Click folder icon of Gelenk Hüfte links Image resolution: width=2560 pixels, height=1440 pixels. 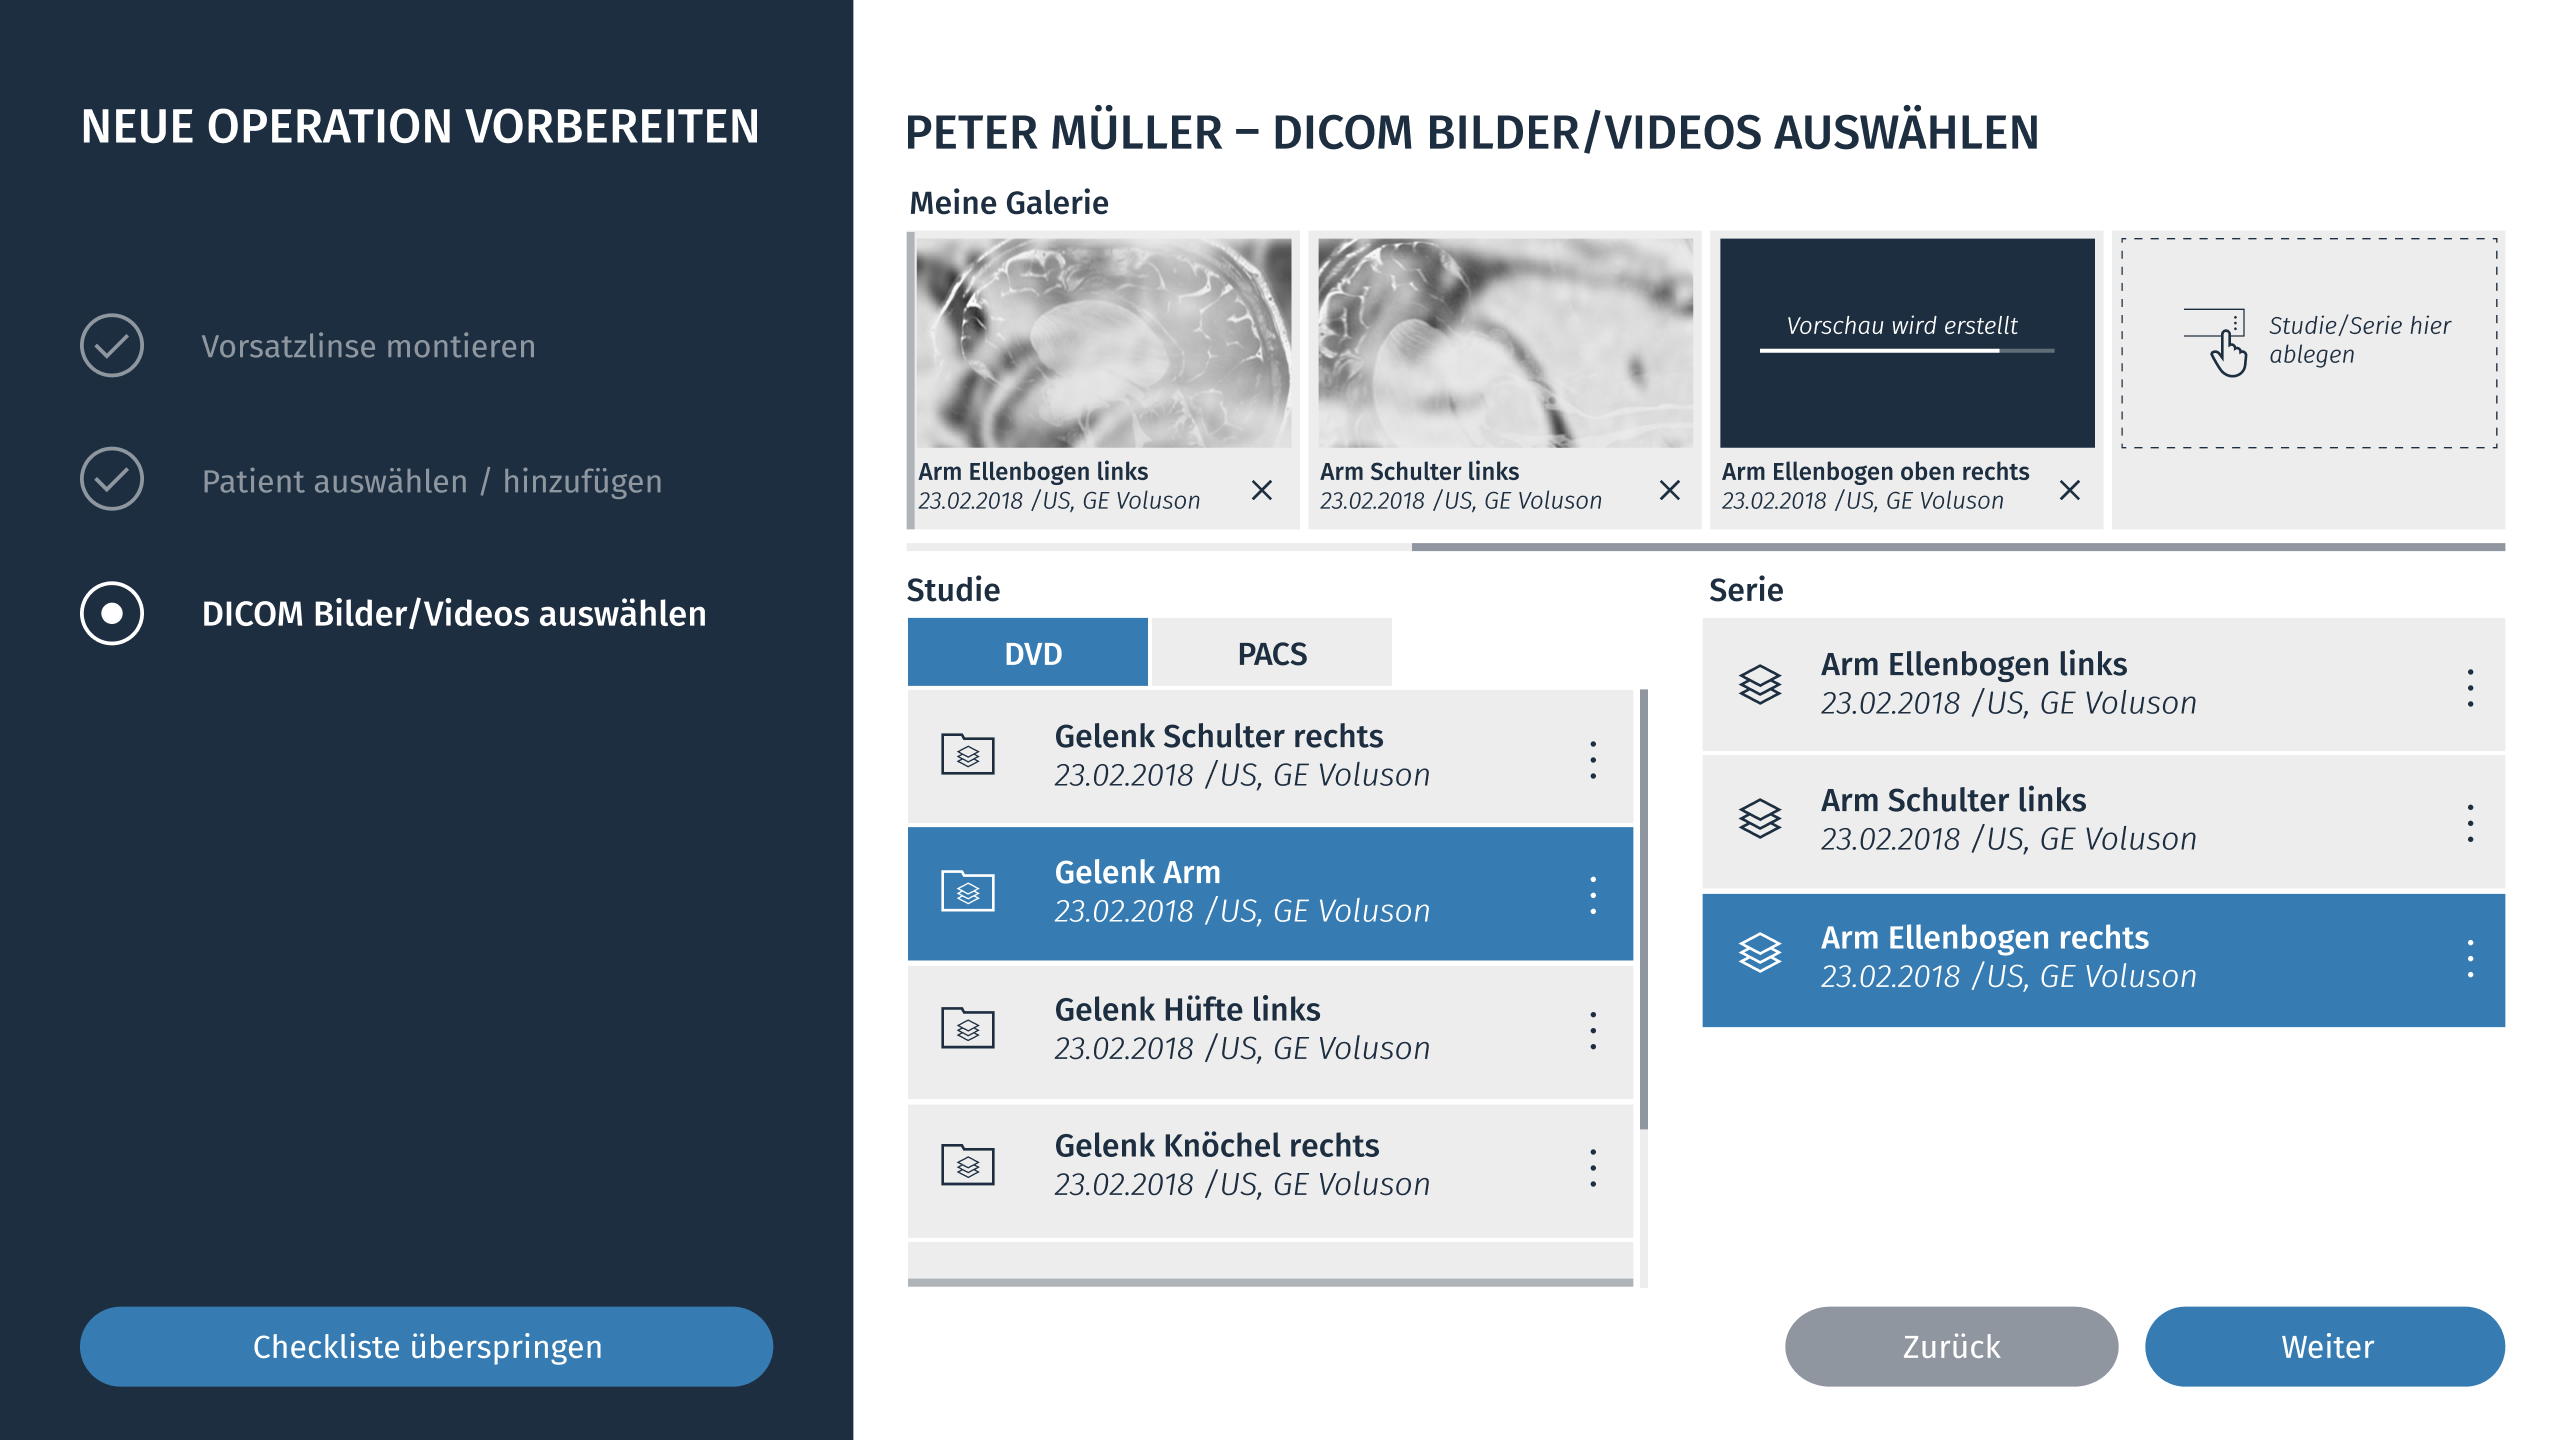pos(967,1028)
